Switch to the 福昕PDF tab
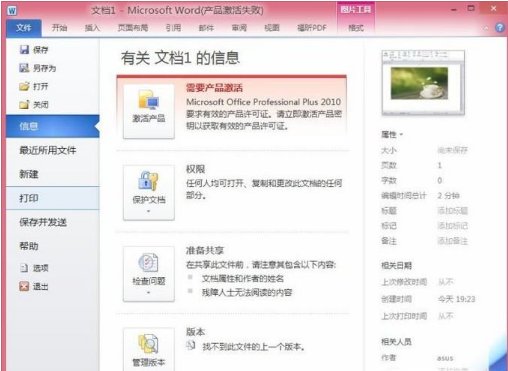The image size is (508, 371). [x=312, y=28]
